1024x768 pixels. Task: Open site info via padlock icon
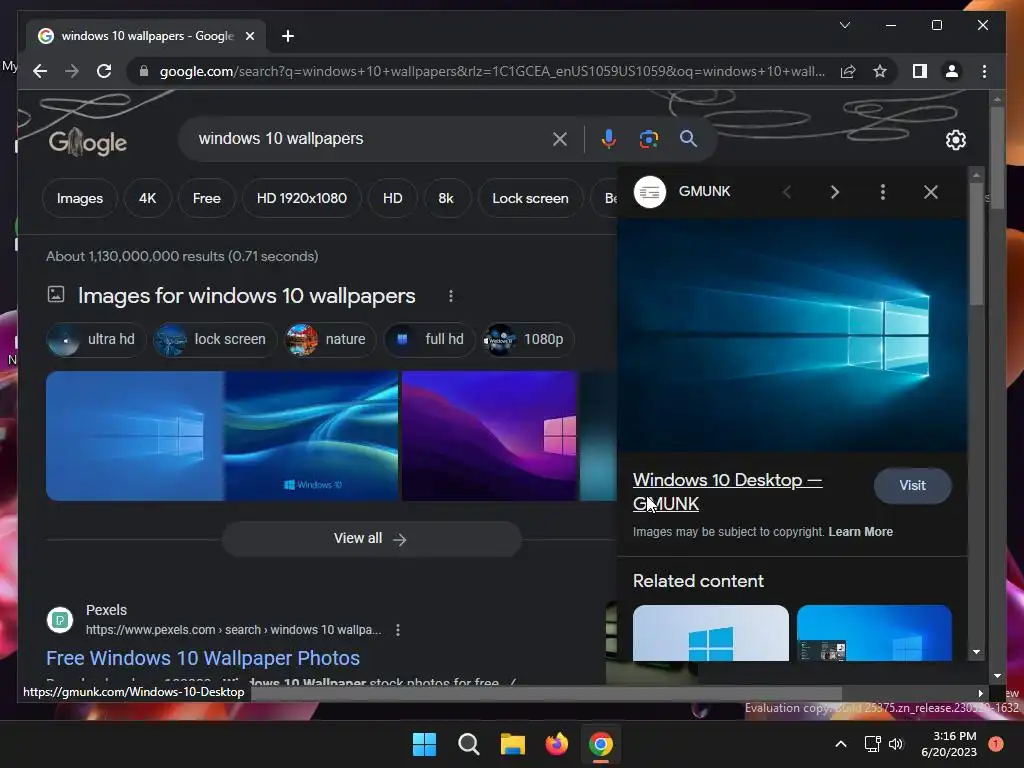[x=144, y=71]
